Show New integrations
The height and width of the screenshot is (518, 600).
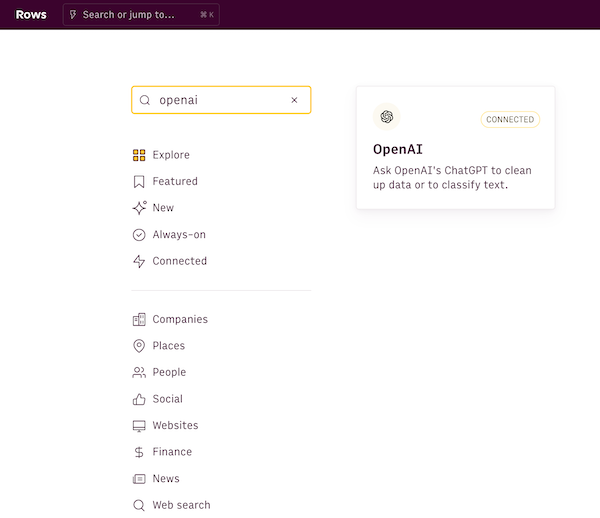point(163,208)
